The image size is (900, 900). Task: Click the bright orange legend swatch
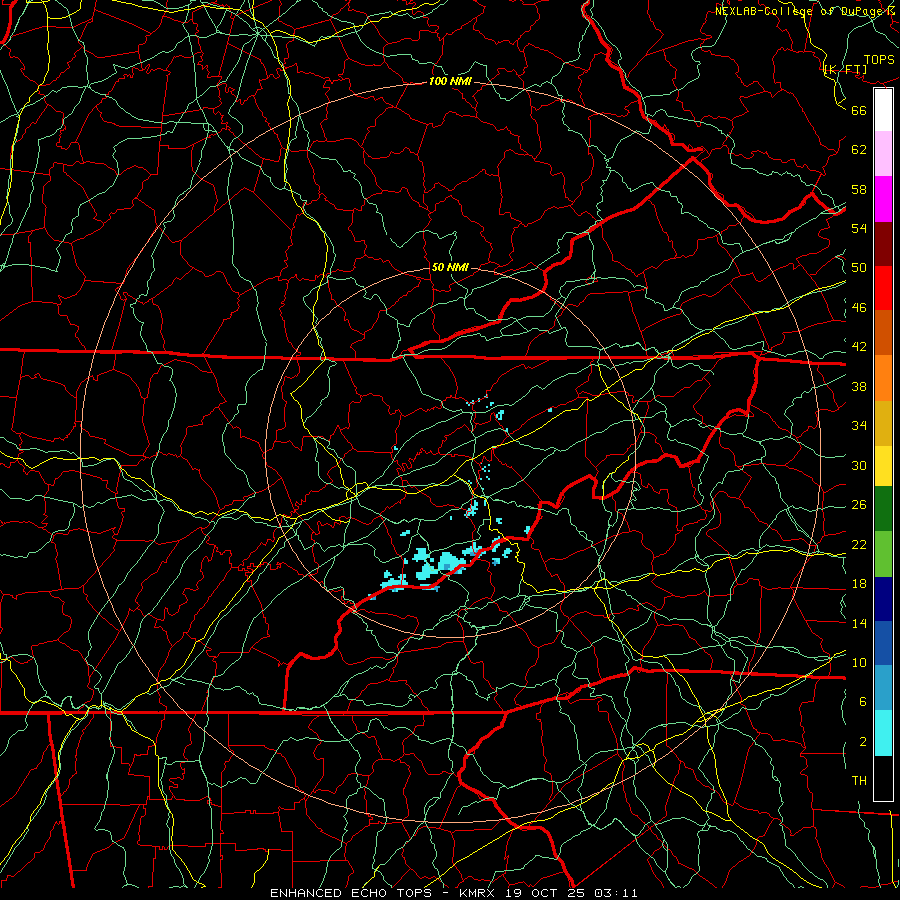pyautogui.click(x=883, y=378)
